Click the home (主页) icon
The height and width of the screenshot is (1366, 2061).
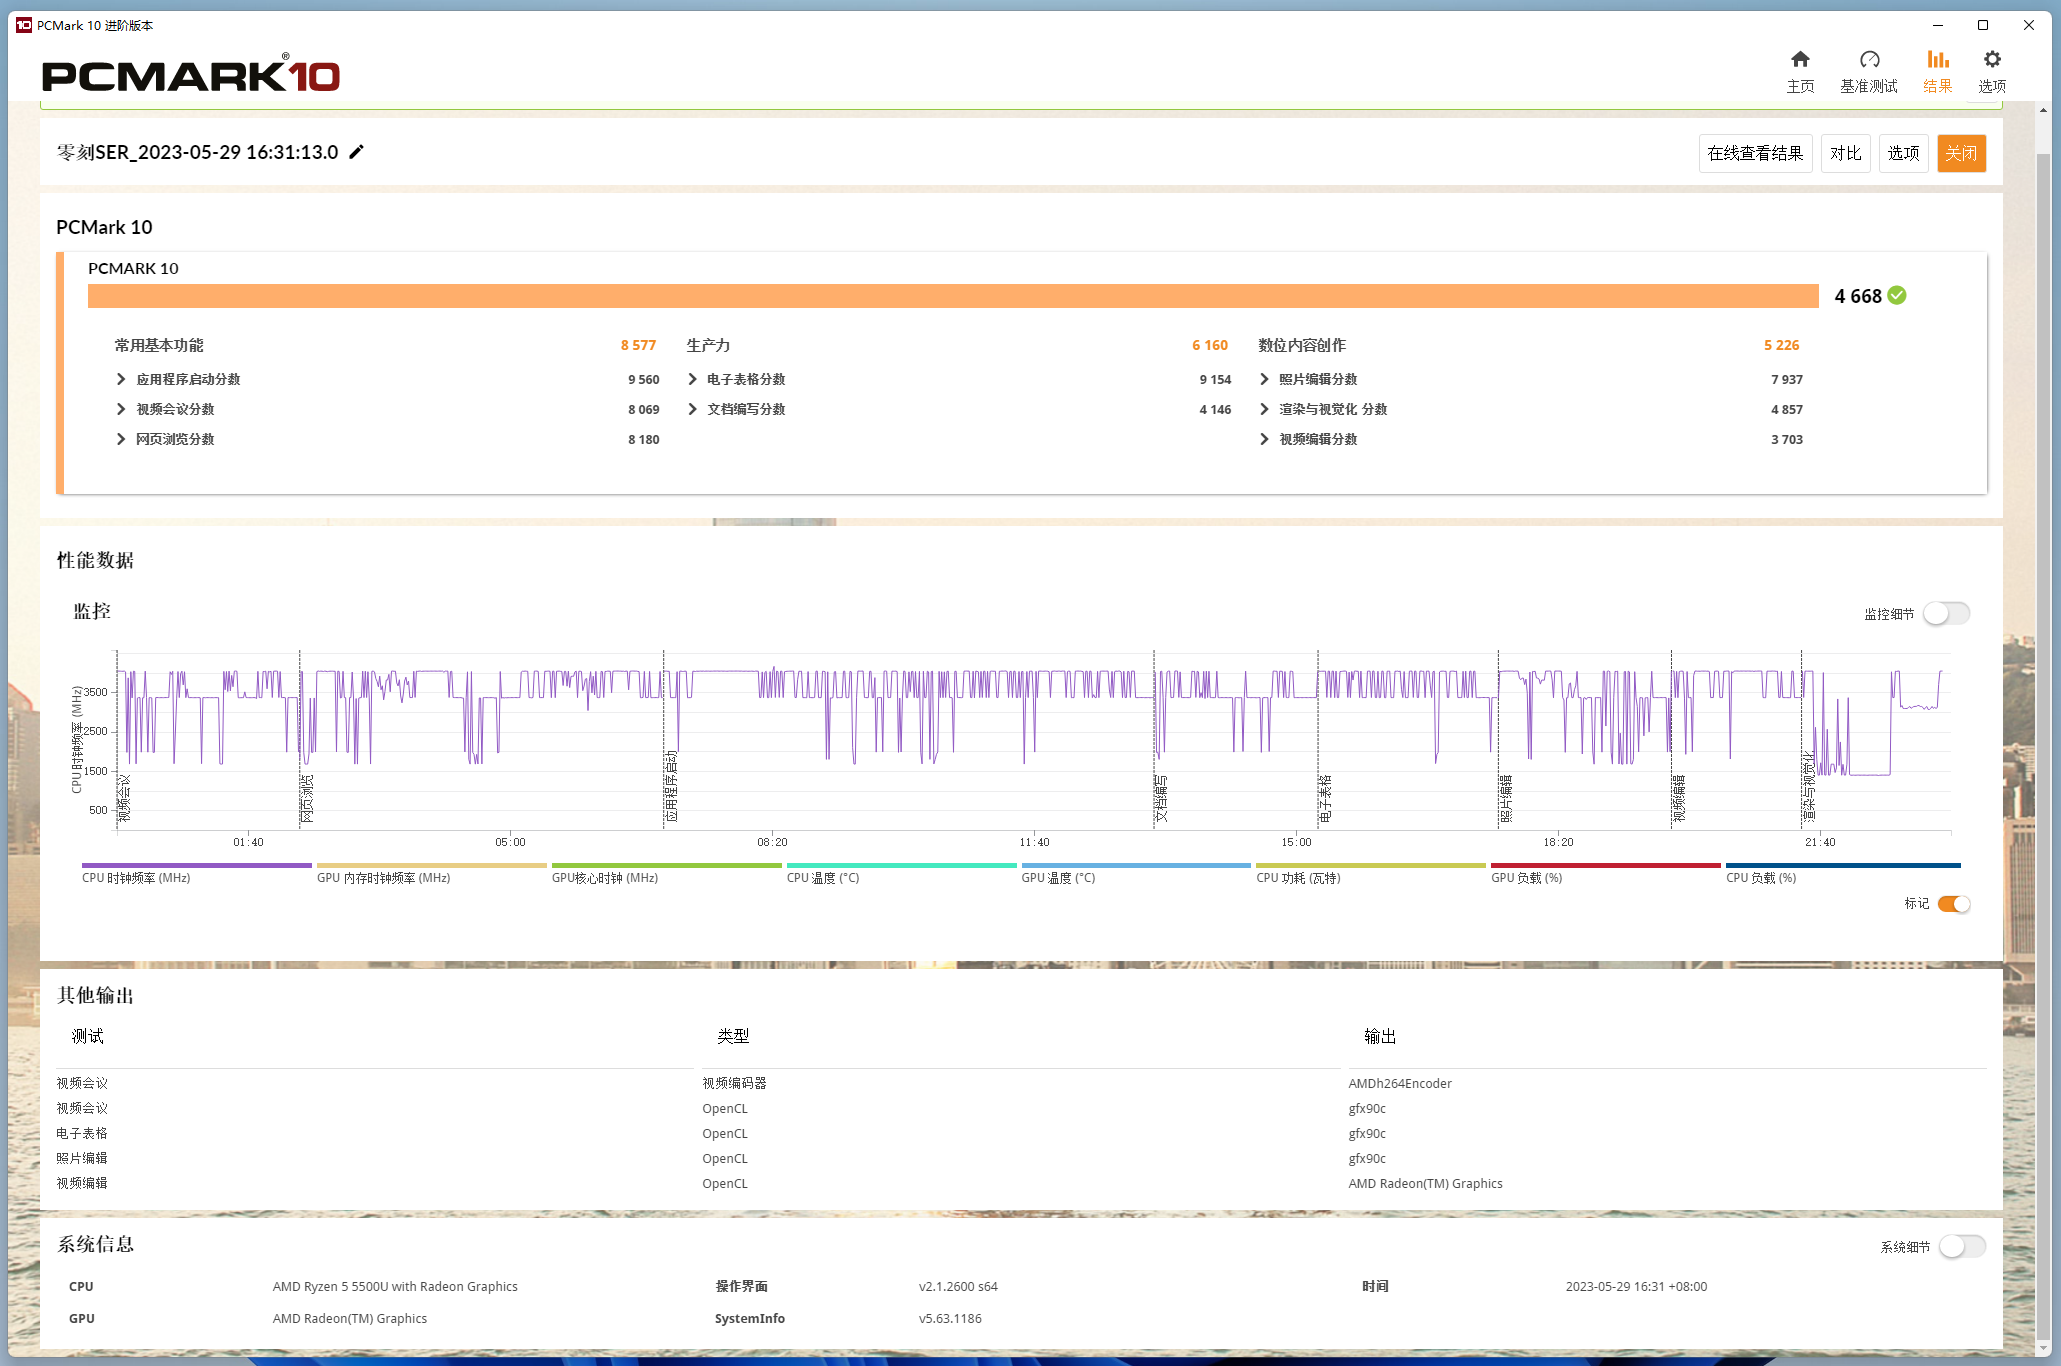tap(1800, 60)
